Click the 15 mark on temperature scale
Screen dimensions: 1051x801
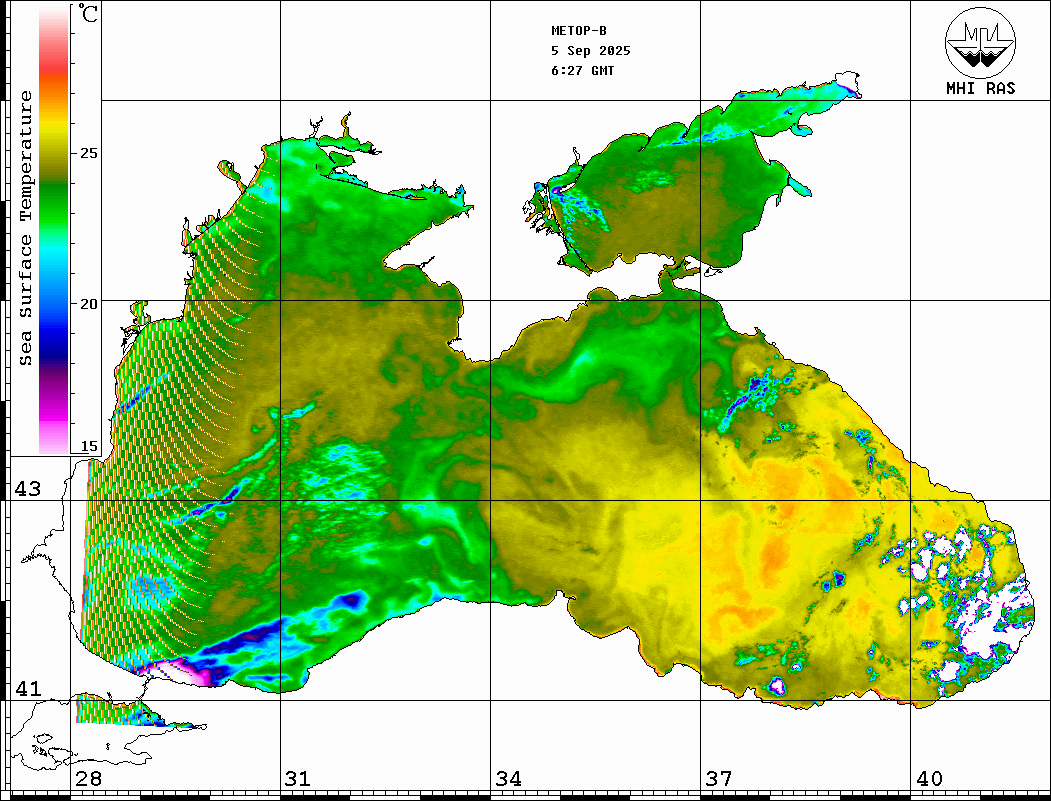tap(88, 446)
